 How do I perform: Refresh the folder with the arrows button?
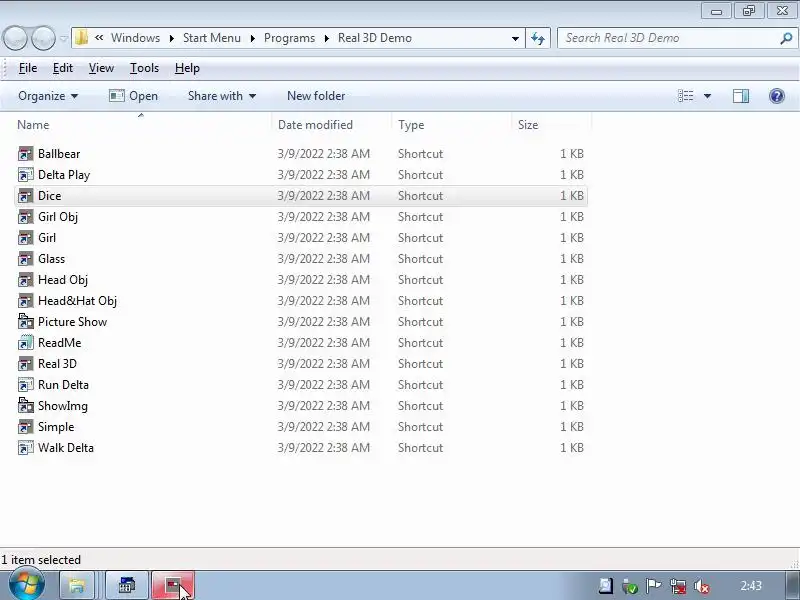tap(538, 38)
